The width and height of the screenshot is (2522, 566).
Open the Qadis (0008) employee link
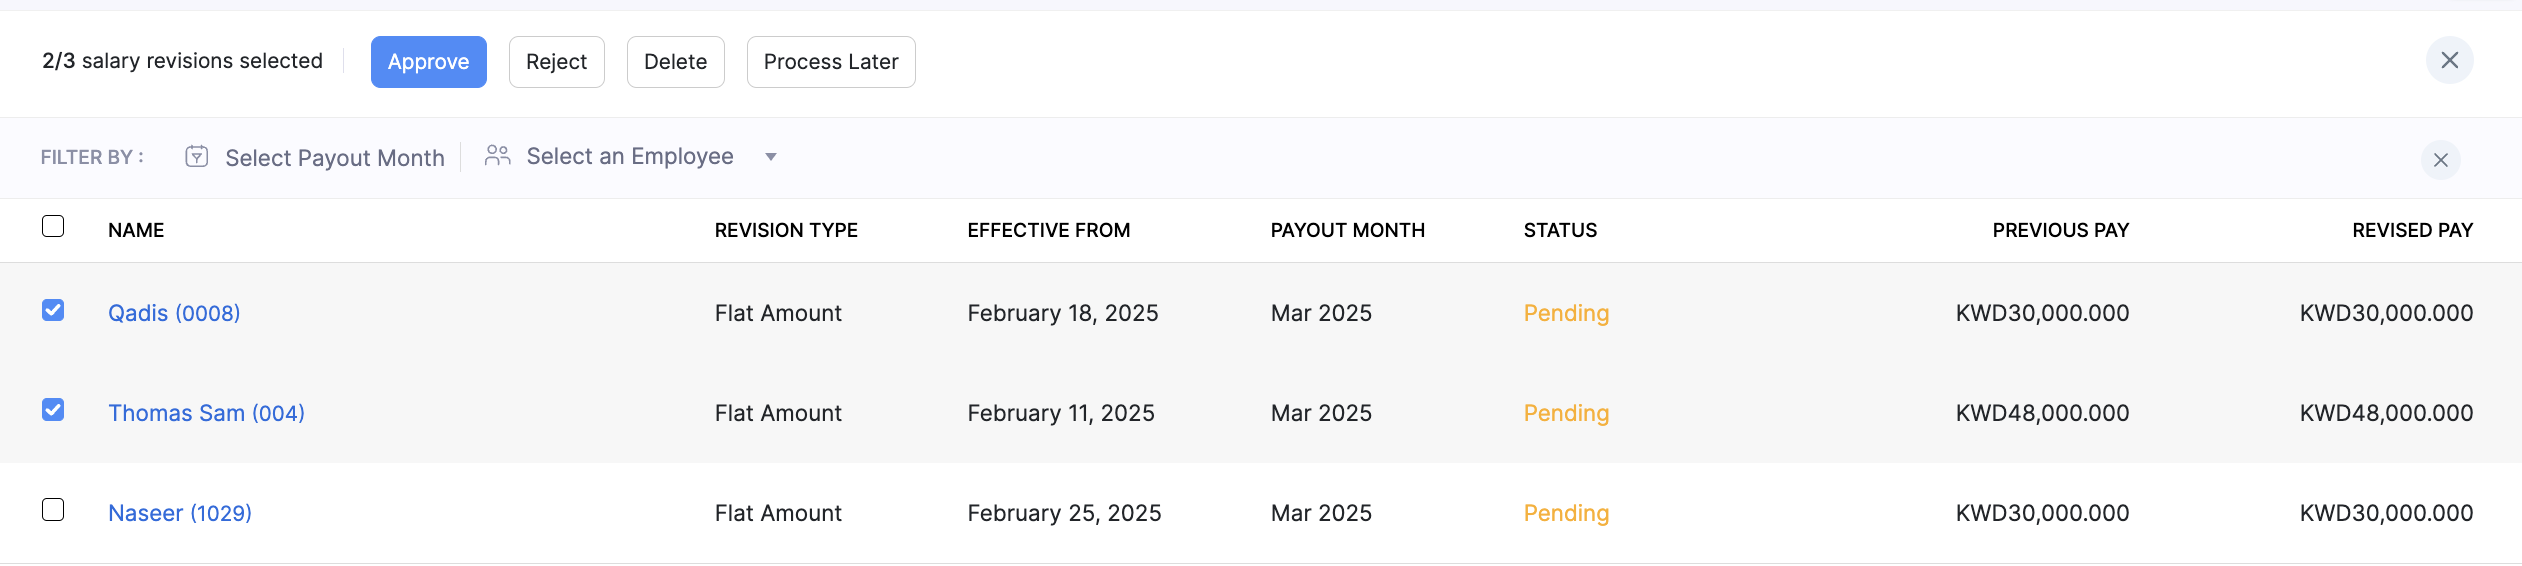174,313
